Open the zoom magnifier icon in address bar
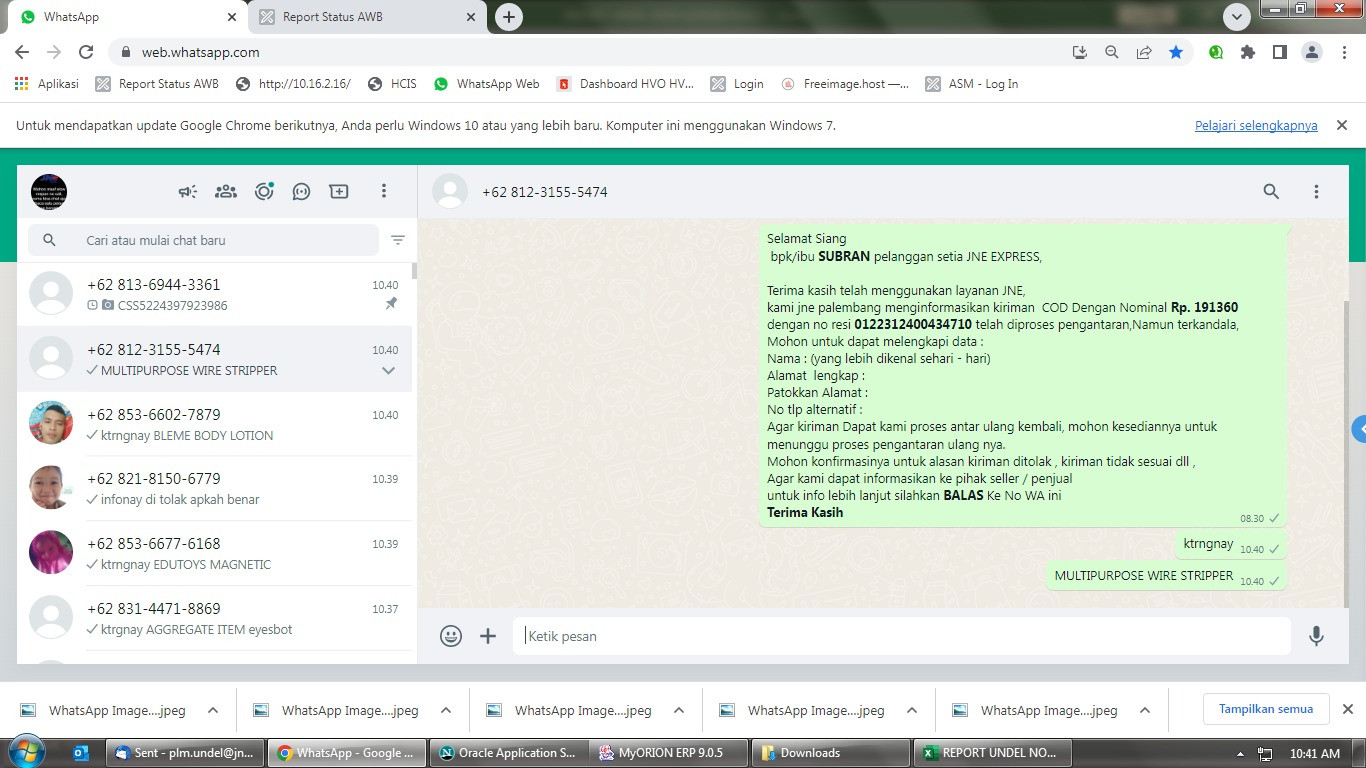Viewport: 1366px width, 768px height. tap(1111, 52)
